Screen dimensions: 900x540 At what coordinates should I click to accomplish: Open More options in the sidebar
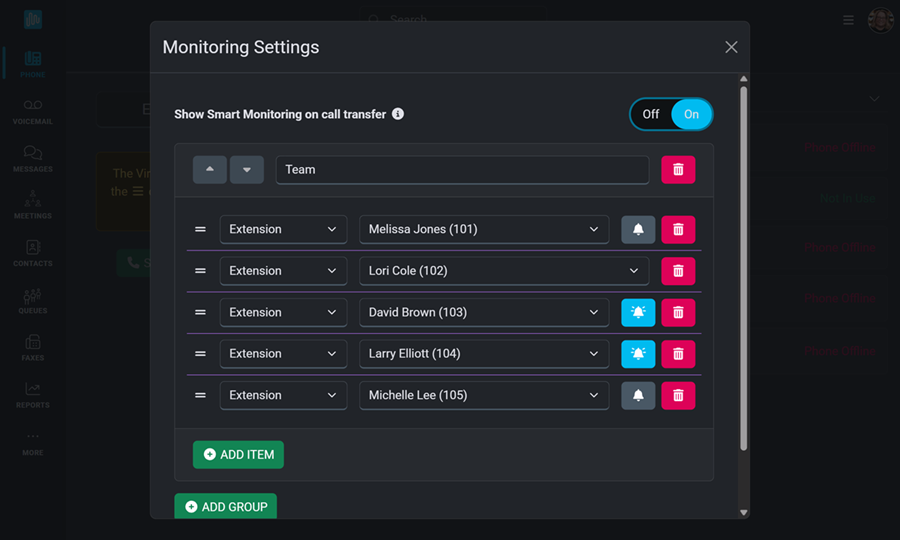(33, 443)
